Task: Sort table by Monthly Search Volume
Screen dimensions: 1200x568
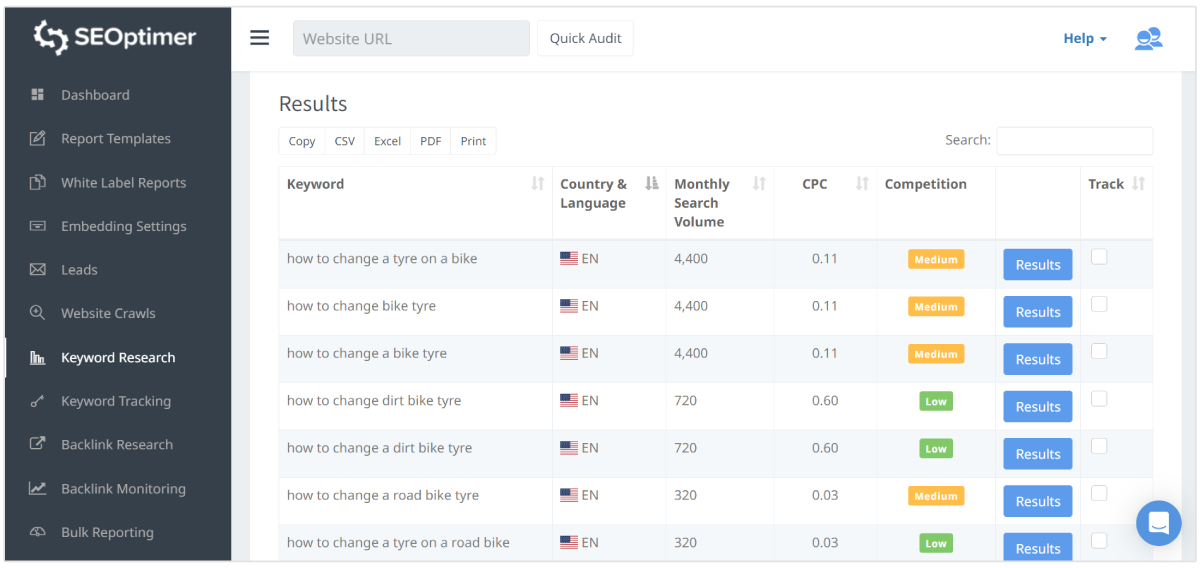Action: (x=759, y=184)
